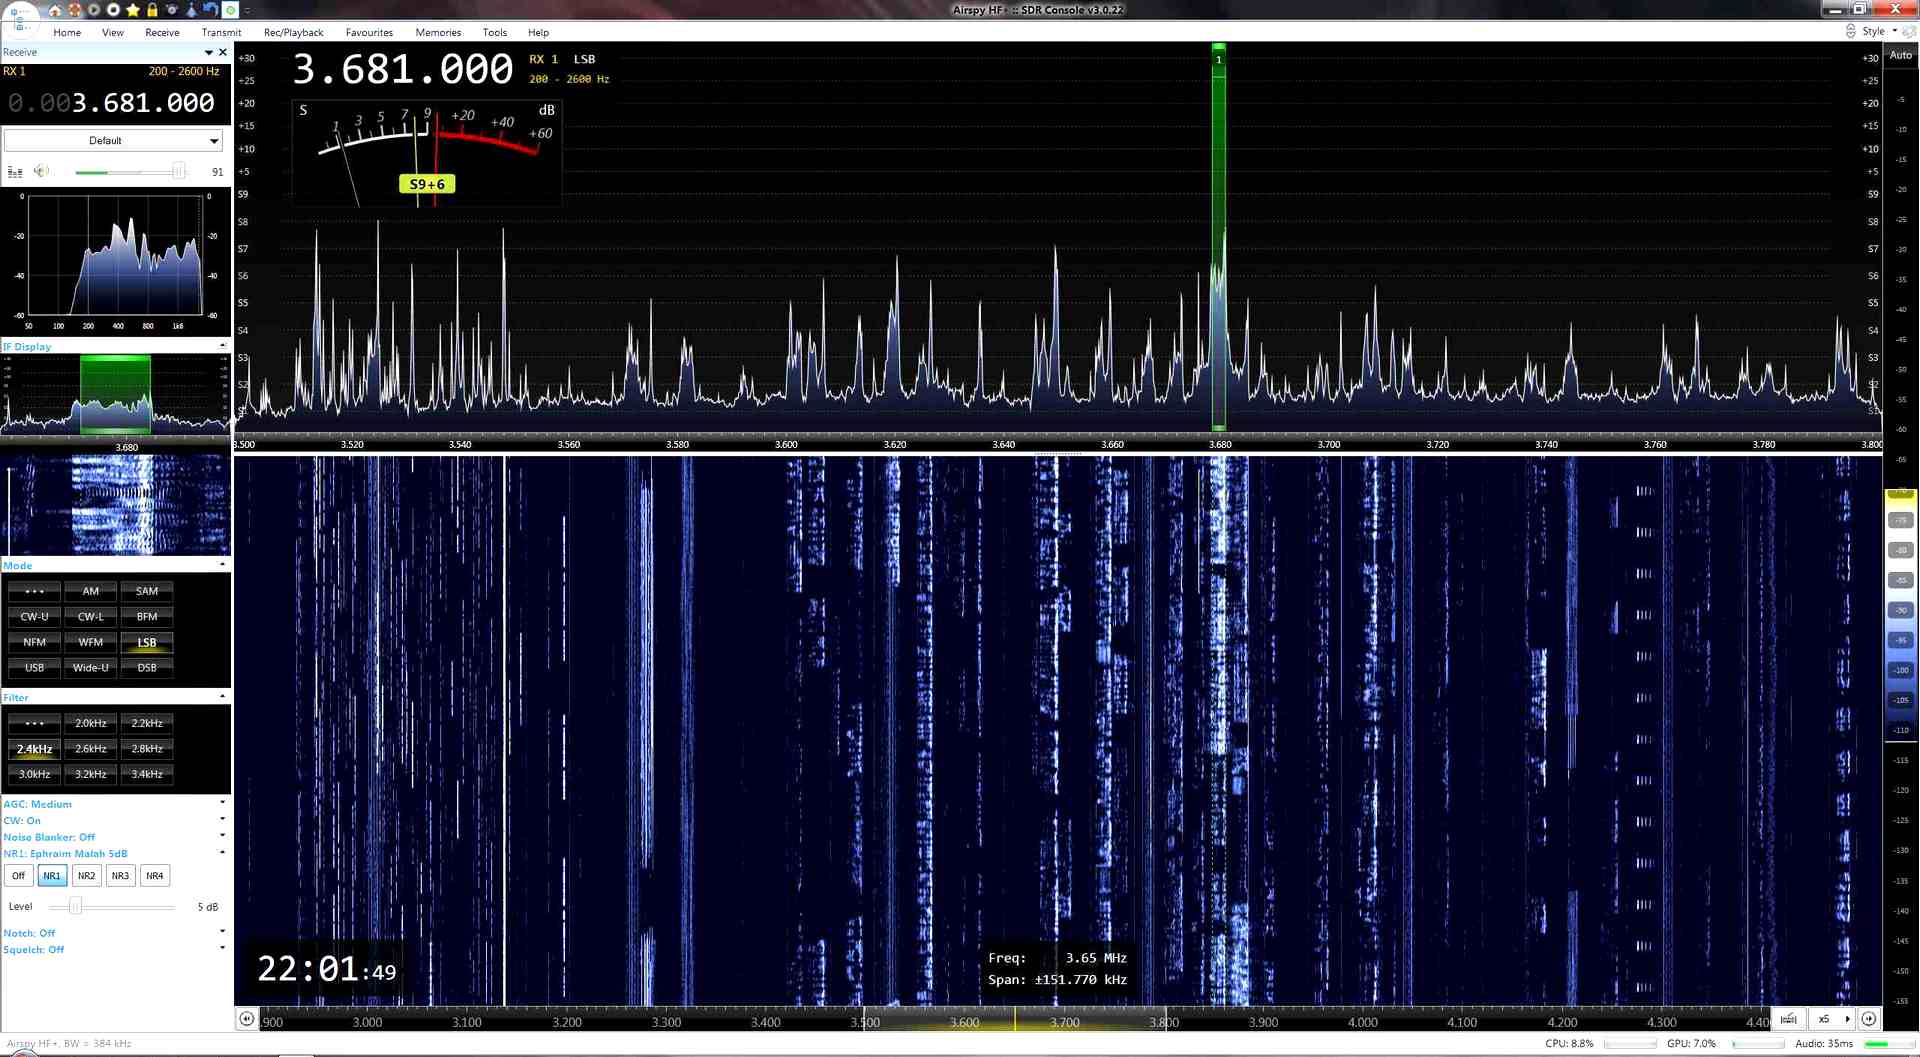Image resolution: width=1920 pixels, height=1057 pixels.
Task: Adjust the noise reduction Level slider
Action: coord(75,907)
